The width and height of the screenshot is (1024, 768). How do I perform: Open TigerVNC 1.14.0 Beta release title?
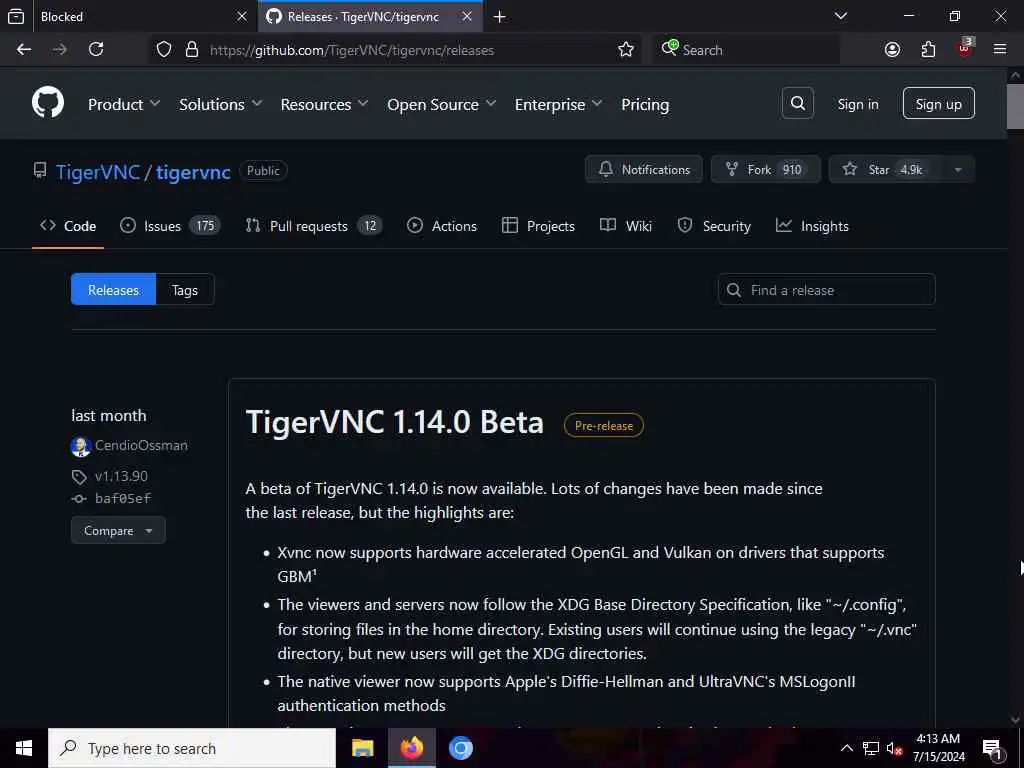(394, 422)
